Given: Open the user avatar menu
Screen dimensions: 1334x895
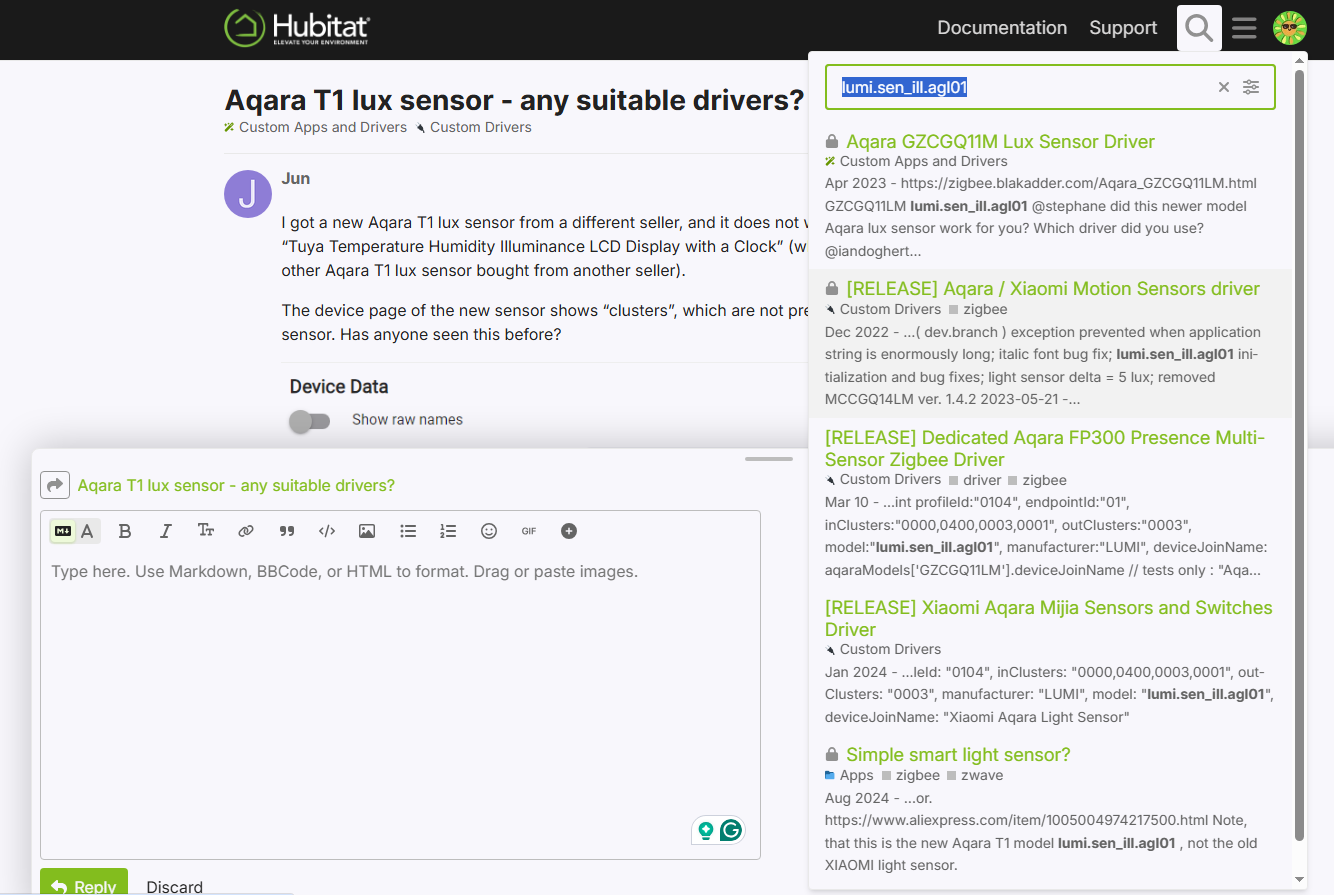Looking at the screenshot, I should [x=1290, y=28].
